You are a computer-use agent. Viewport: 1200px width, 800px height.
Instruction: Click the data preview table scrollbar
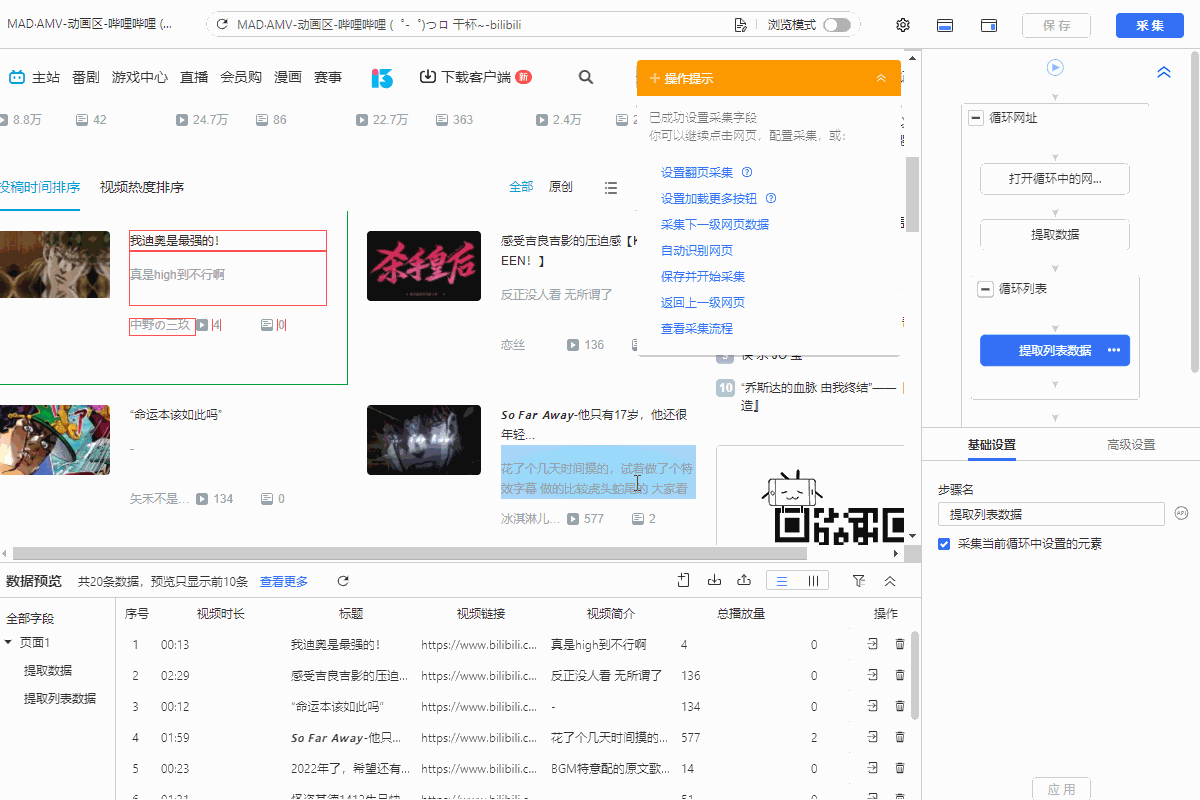point(914,674)
